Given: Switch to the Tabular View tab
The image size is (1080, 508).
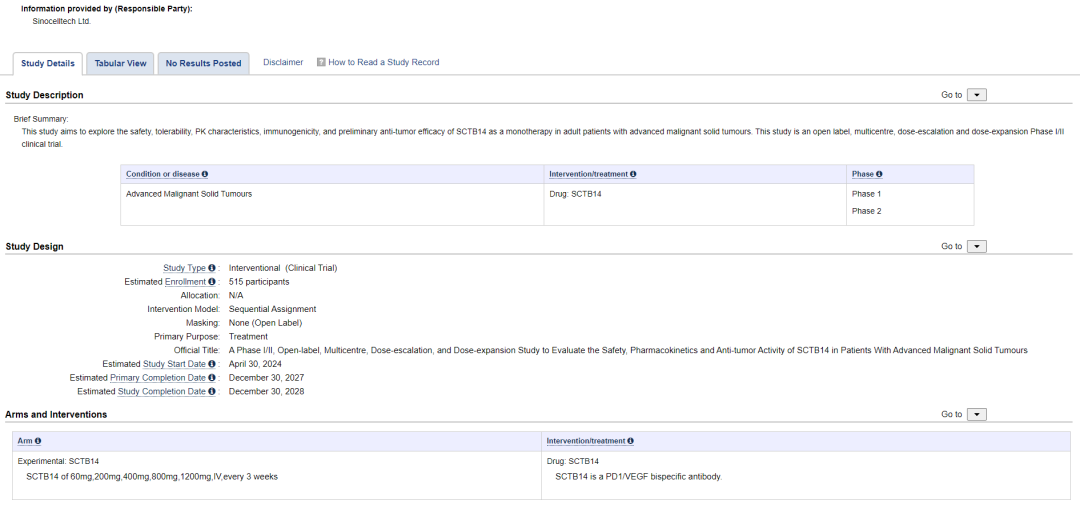Looking at the screenshot, I should tap(120, 63).
